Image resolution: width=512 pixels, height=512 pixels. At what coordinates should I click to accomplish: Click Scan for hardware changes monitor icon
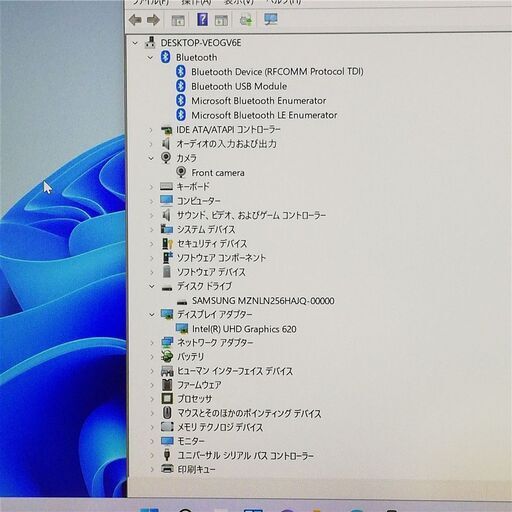271,19
